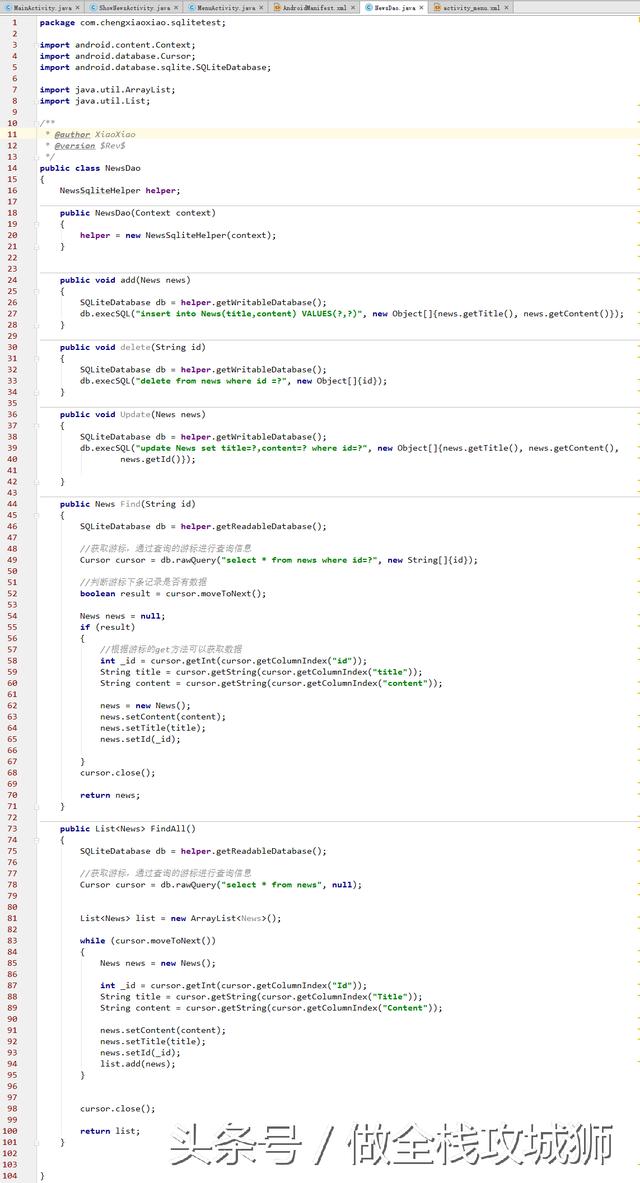Screen dimensions: 640x1183
Task: Open the ShowNewsActivity.java tab
Action: 135,8
